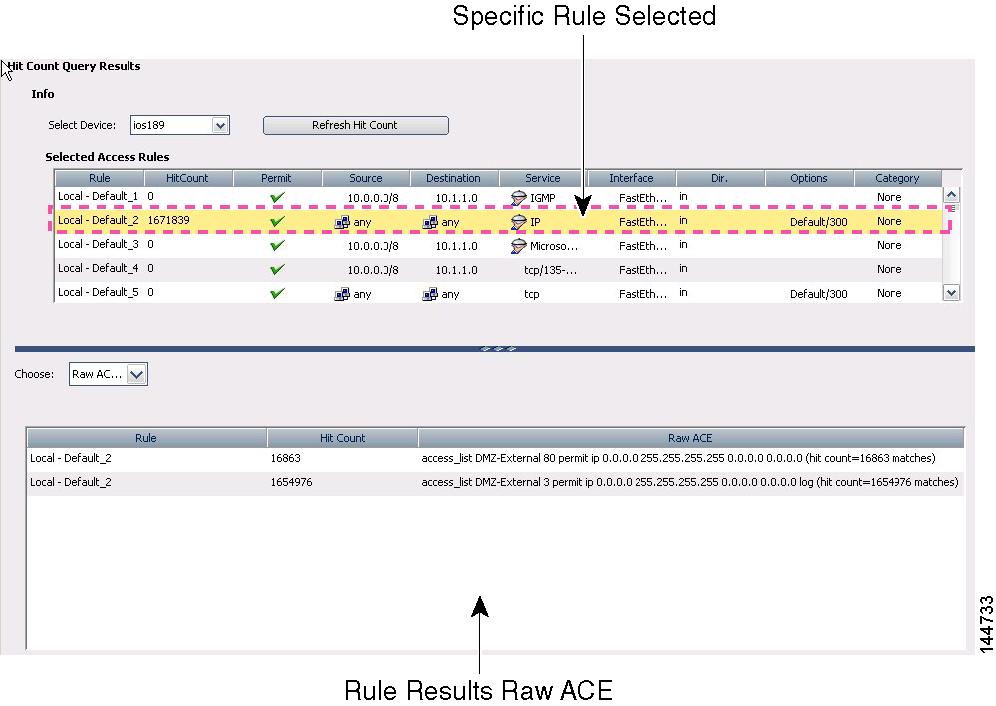
Task: Open the Select Device dropdown
Action: point(222,125)
